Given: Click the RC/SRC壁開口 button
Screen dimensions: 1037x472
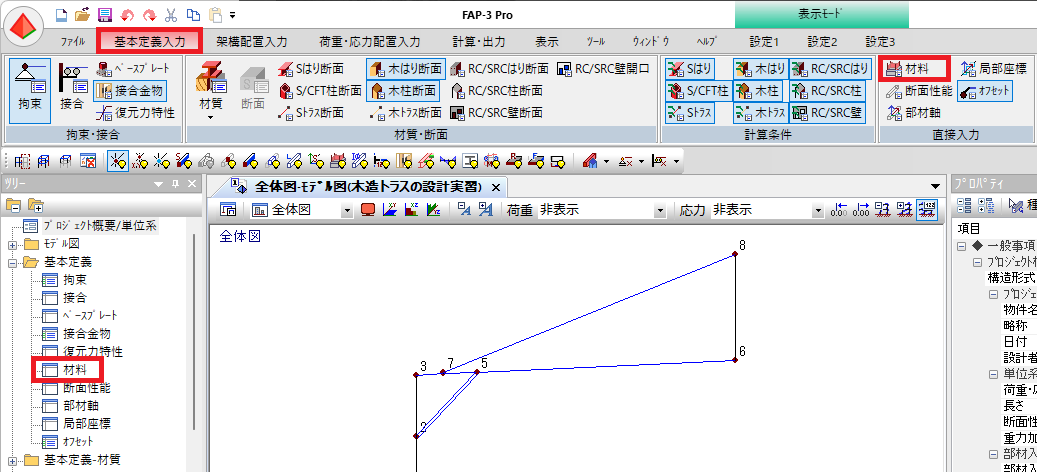Looking at the screenshot, I should click(x=603, y=68).
